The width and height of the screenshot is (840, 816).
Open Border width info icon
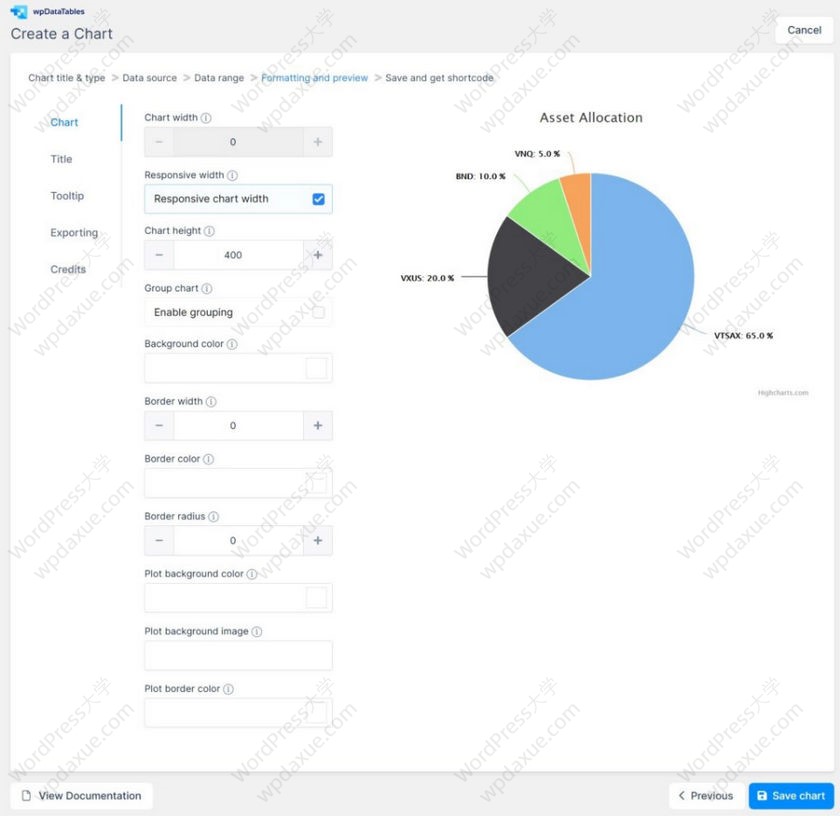pos(211,401)
